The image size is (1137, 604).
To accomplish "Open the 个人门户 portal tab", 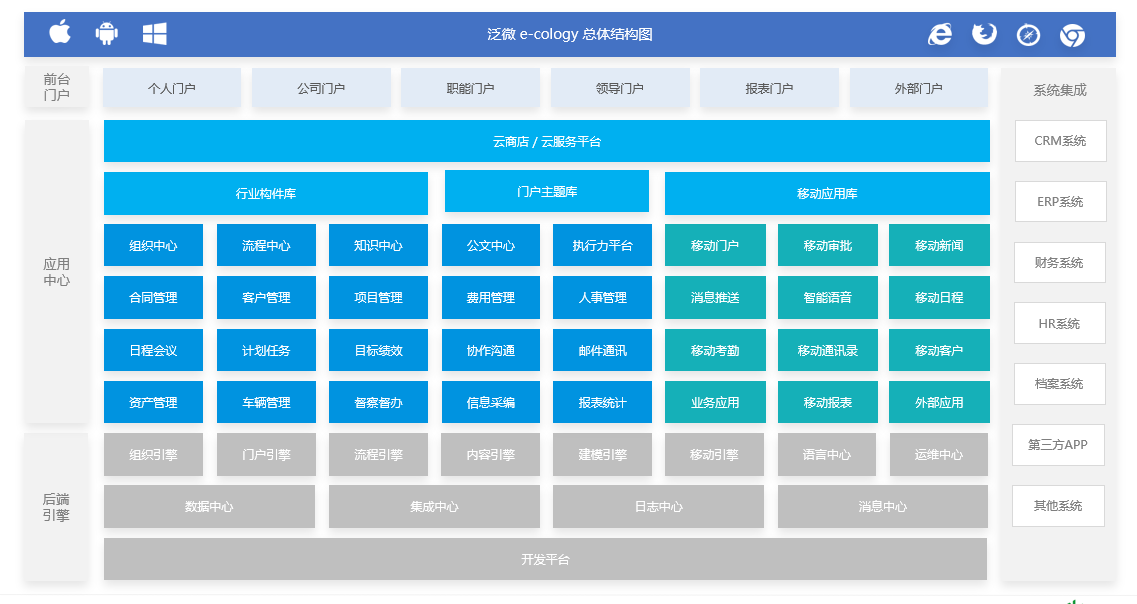I will click(x=172, y=88).
